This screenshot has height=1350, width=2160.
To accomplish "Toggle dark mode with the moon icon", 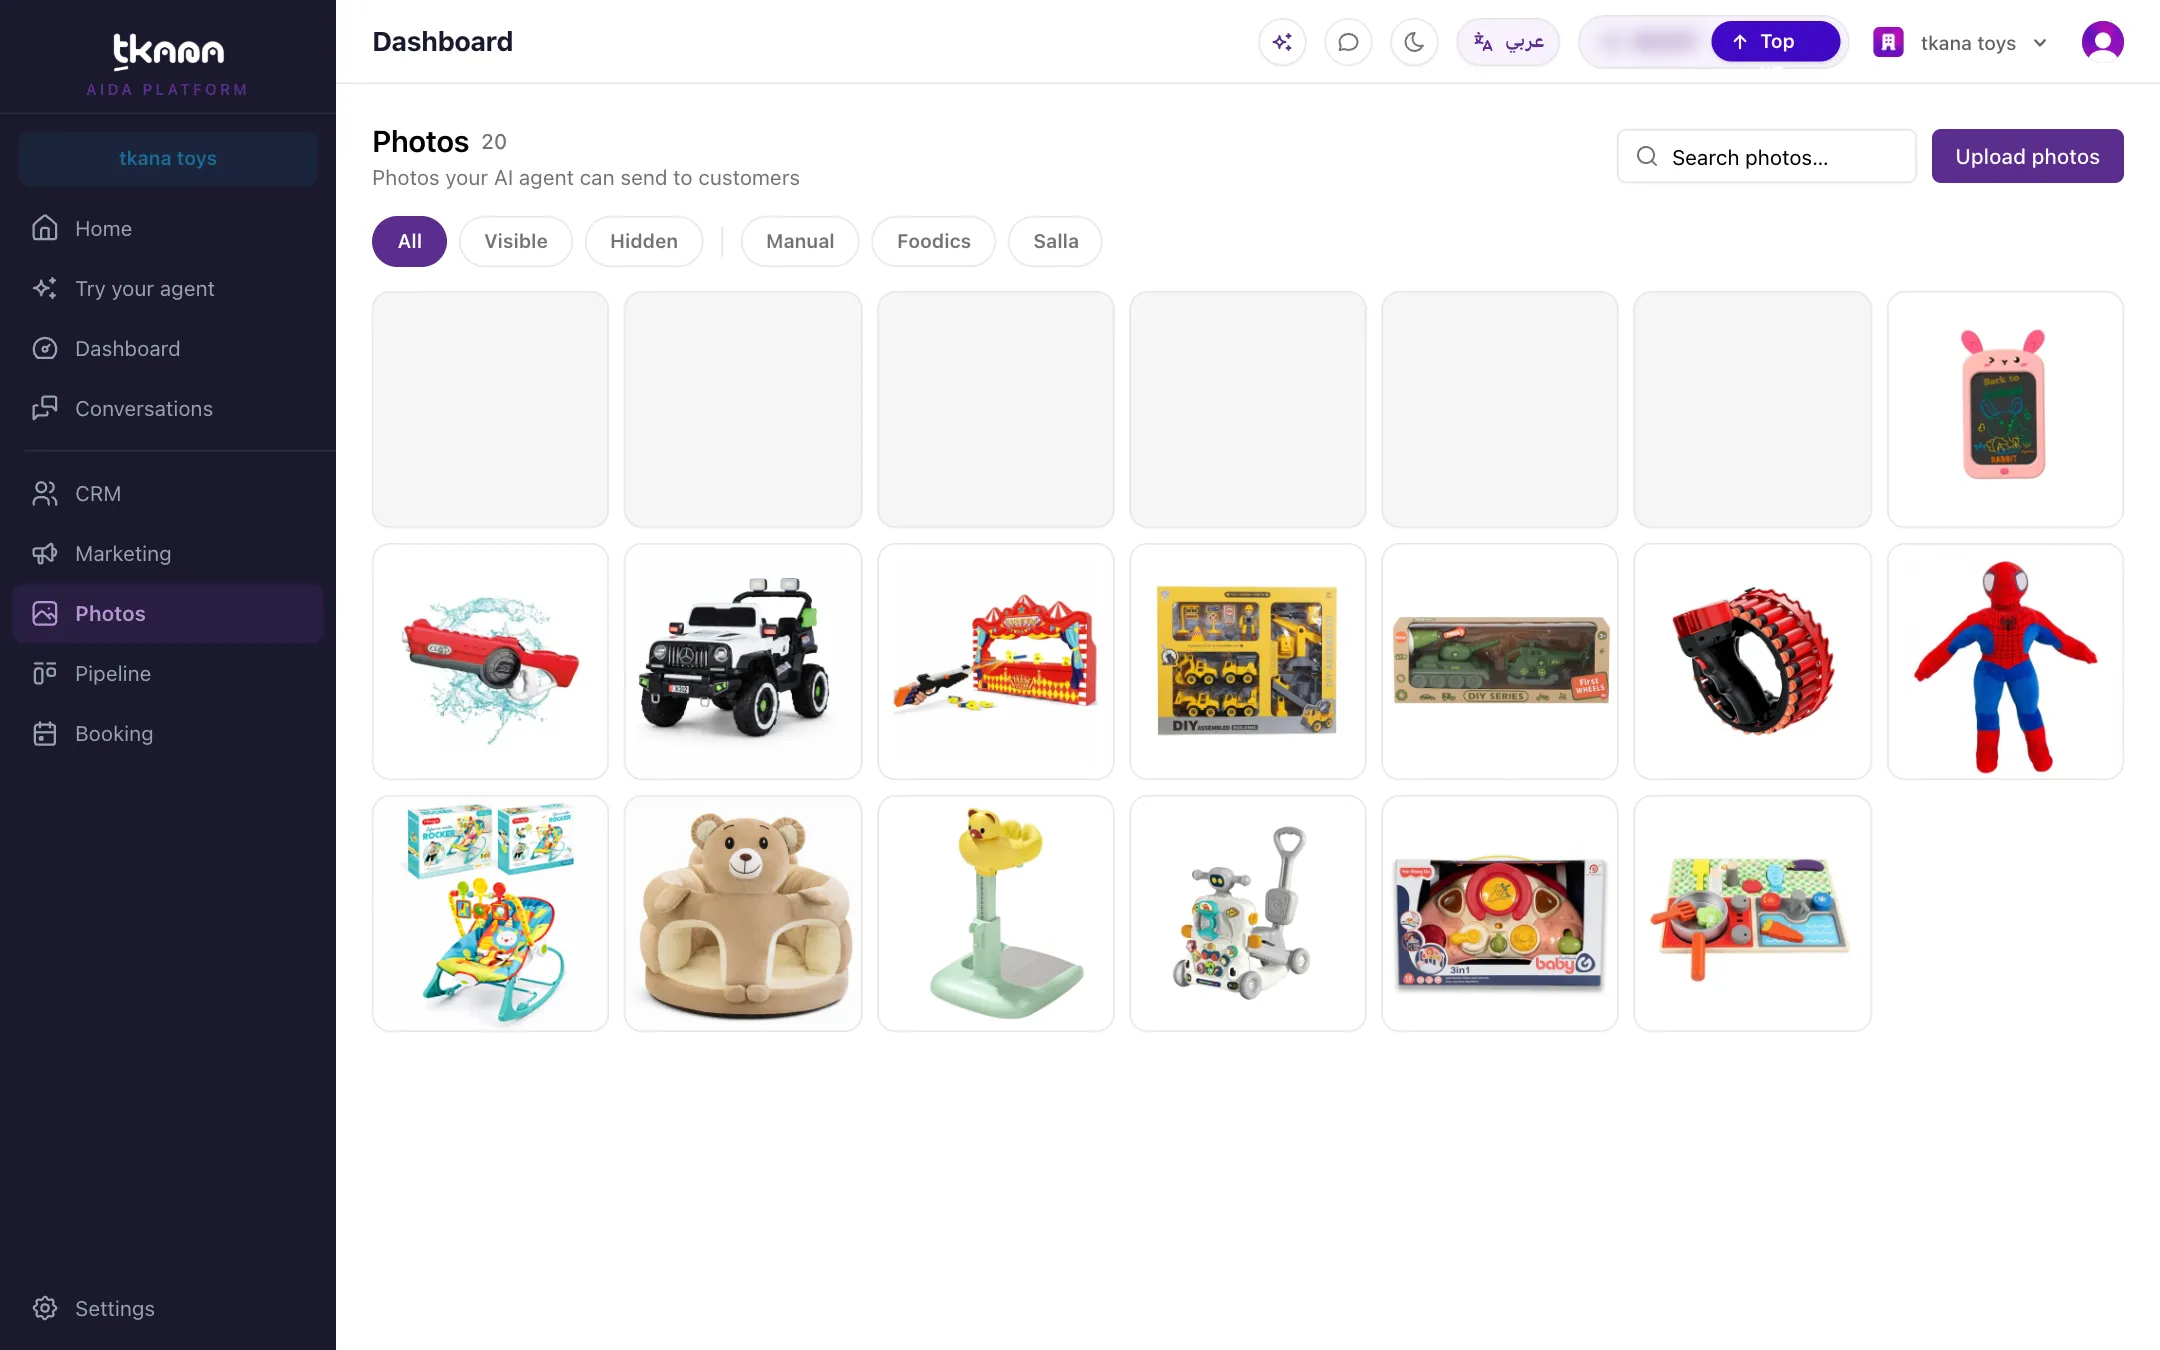I will coord(1414,42).
